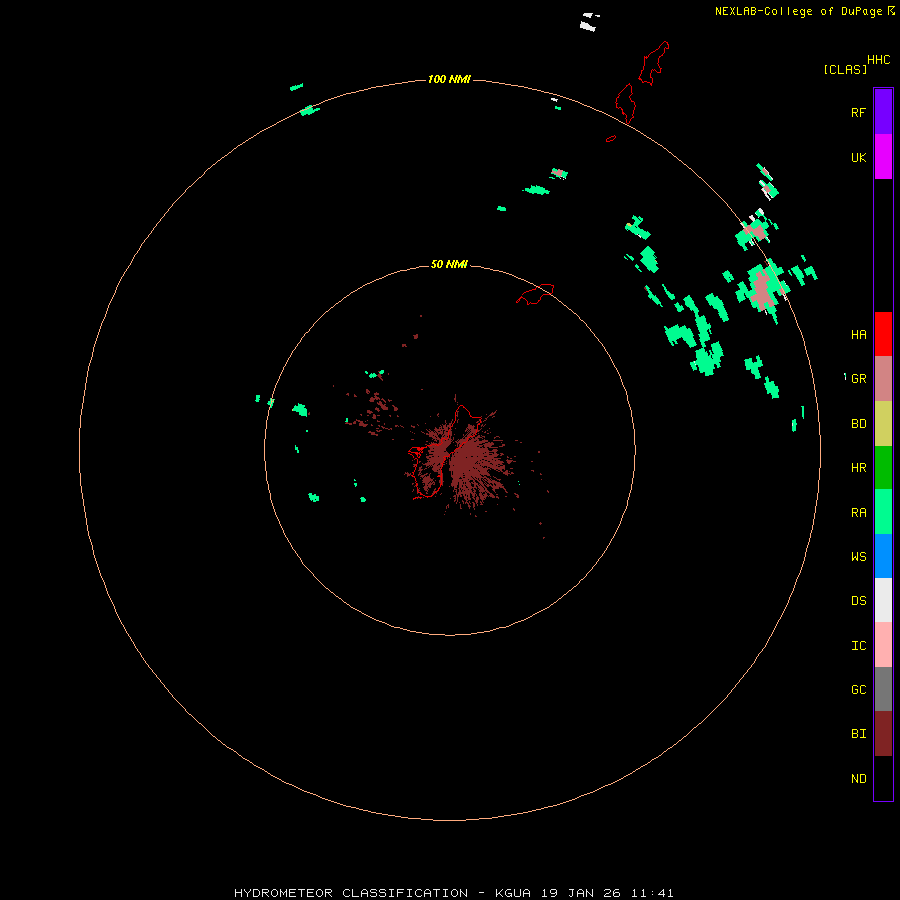This screenshot has height=900, width=900.
Task: Click the HHC product code text
Action: pos(878,60)
